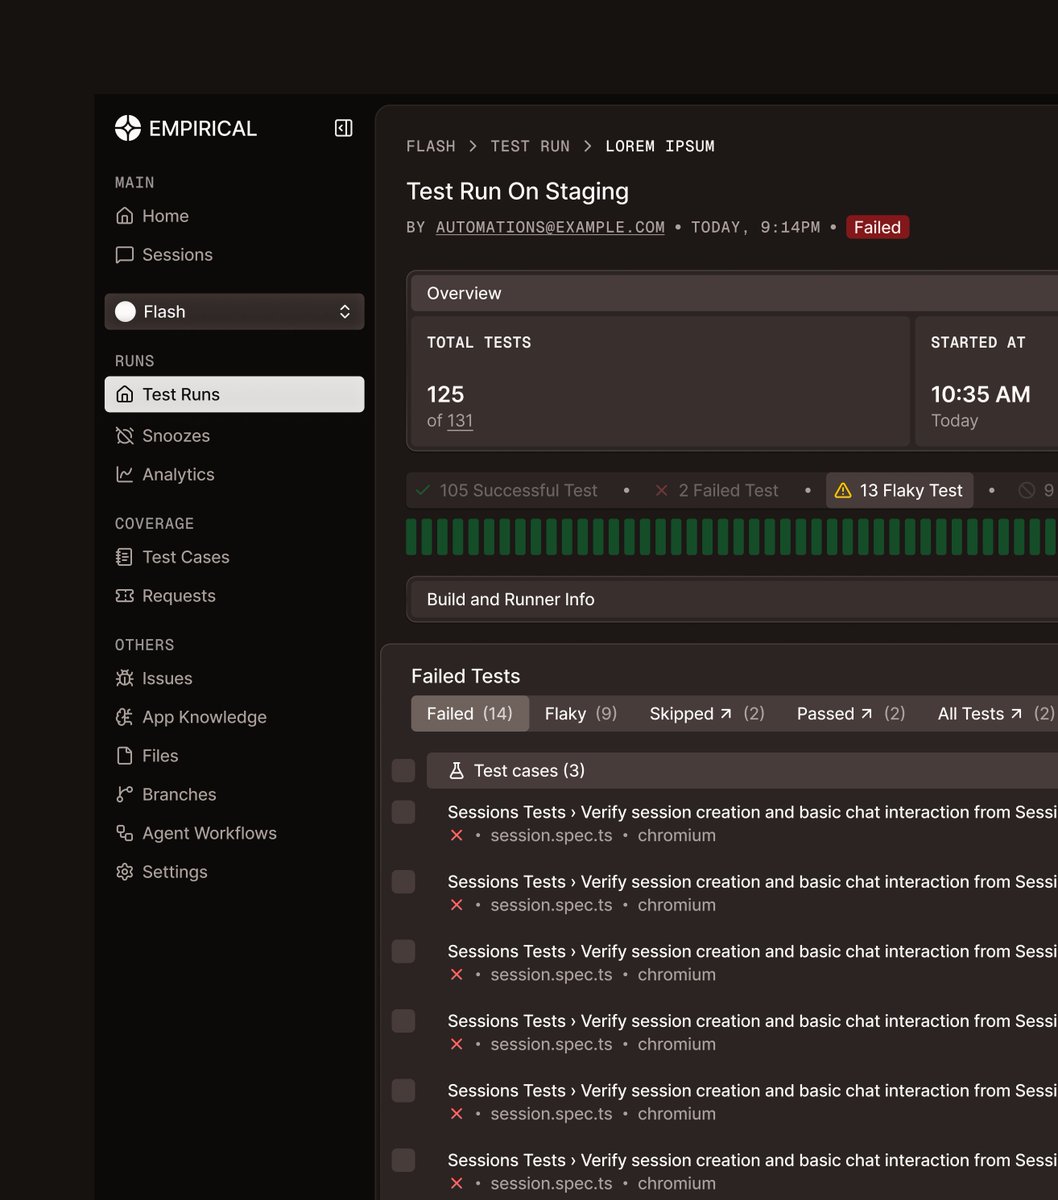Viewport: 1058px width, 1200px height.
Task: Click the App Knowledge brain icon
Action: click(x=125, y=717)
